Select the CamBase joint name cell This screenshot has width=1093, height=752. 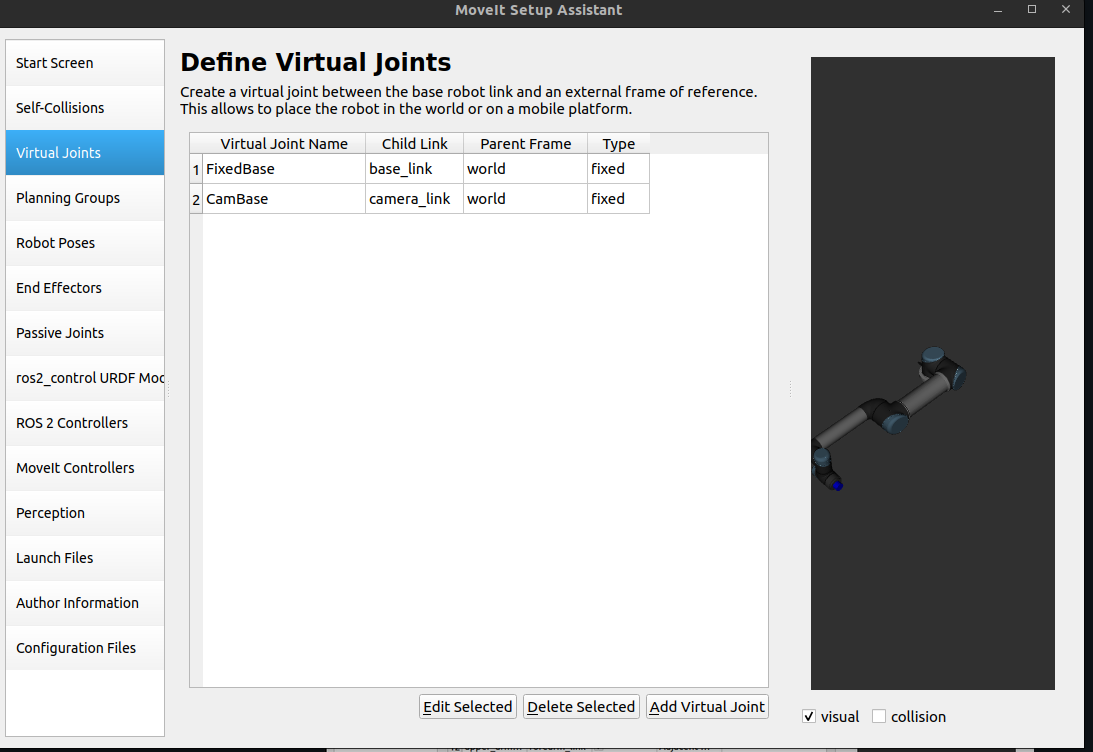(x=284, y=199)
